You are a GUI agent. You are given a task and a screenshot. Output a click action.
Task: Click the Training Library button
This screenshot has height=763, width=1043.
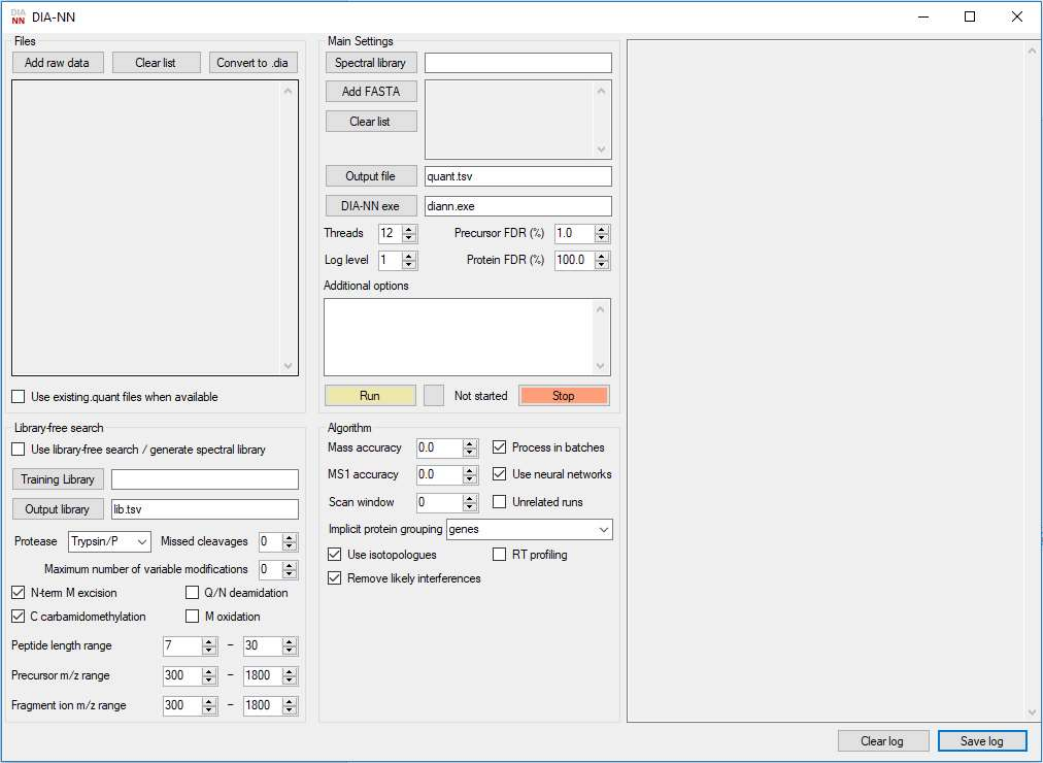(x=58, y=479)
